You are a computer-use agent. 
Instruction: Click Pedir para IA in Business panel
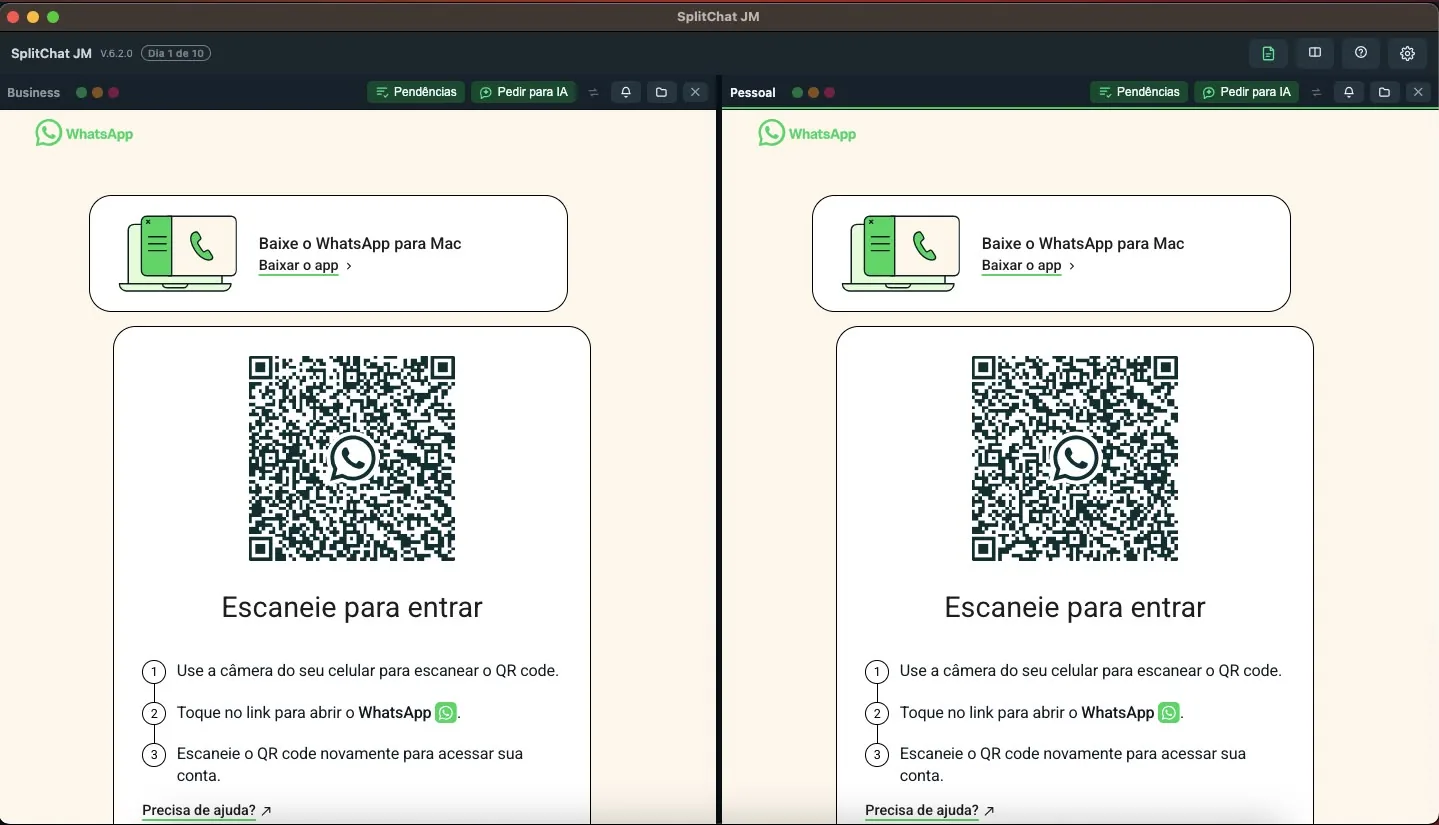tap(523, 92)
